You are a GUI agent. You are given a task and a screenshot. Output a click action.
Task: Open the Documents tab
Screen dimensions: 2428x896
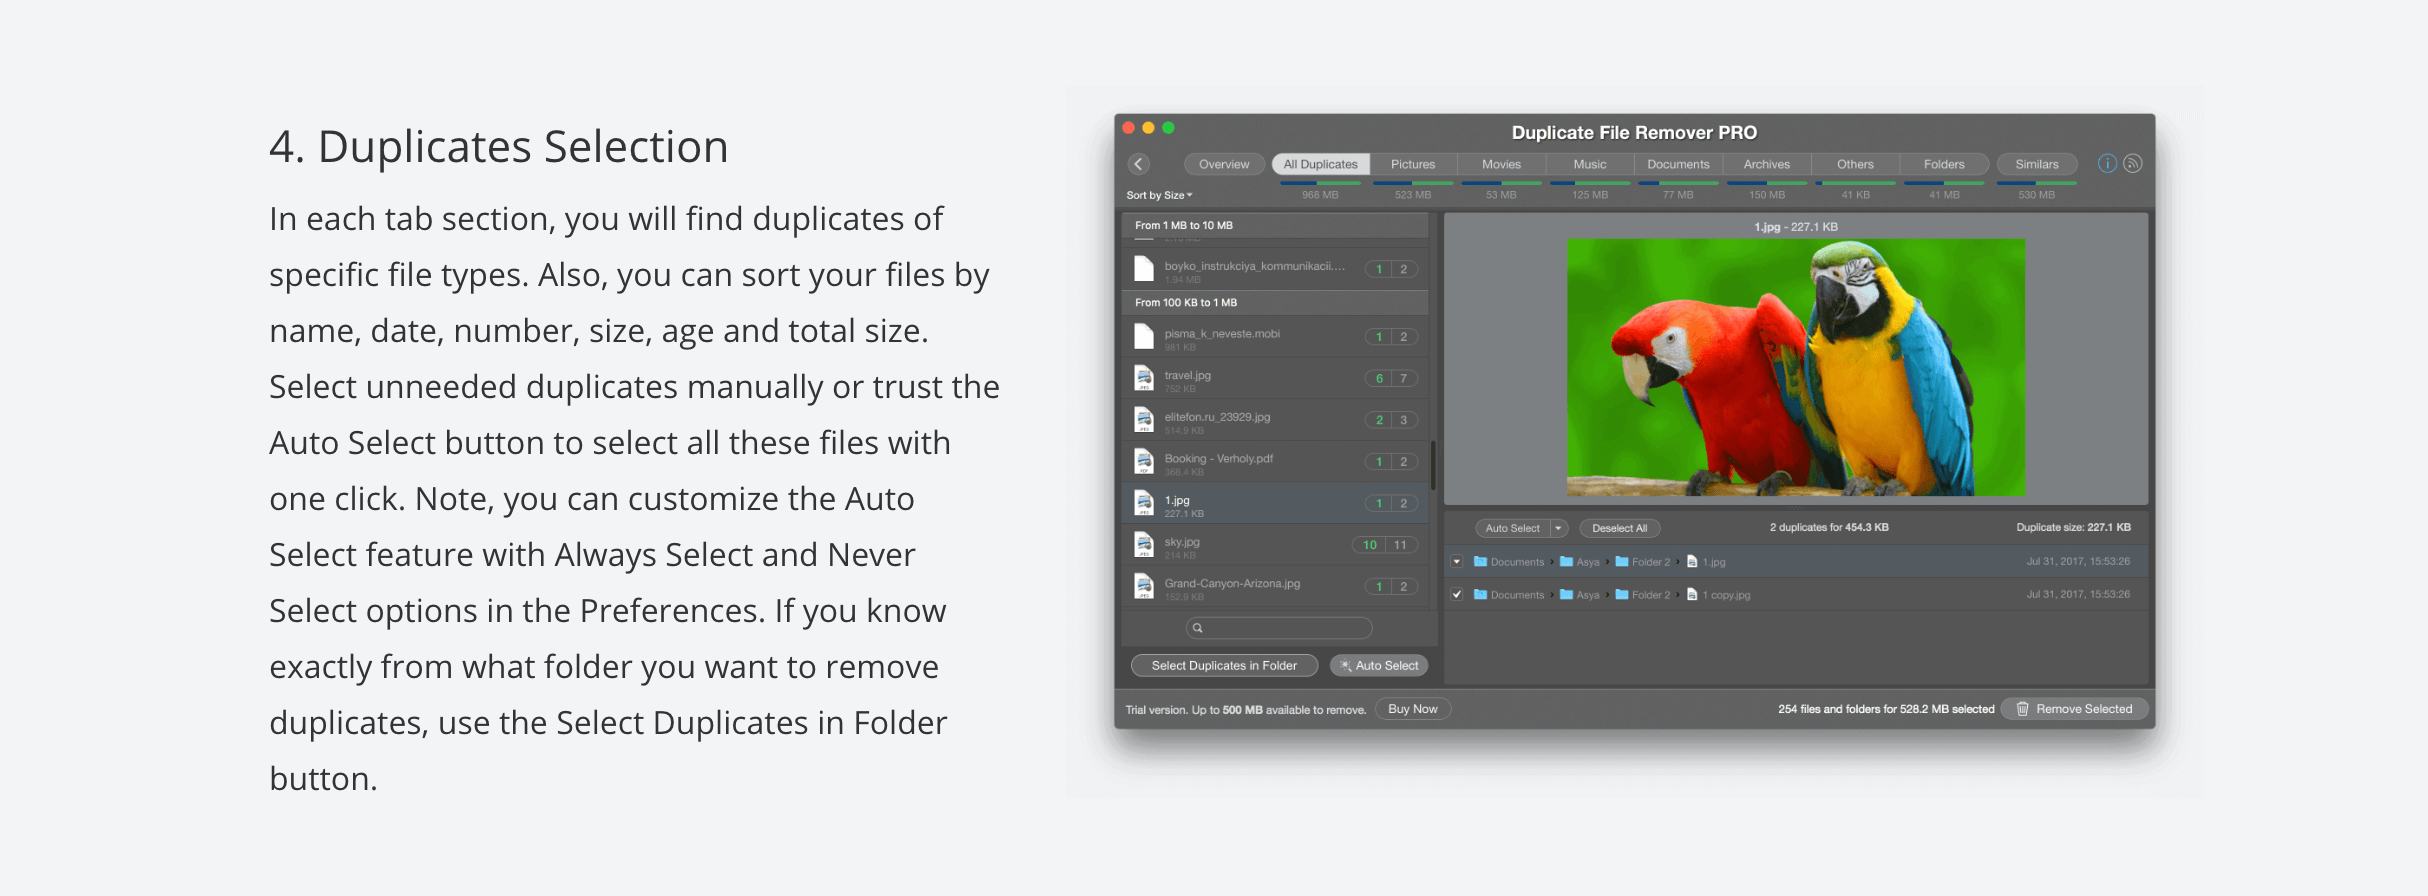pos(1678,164)
